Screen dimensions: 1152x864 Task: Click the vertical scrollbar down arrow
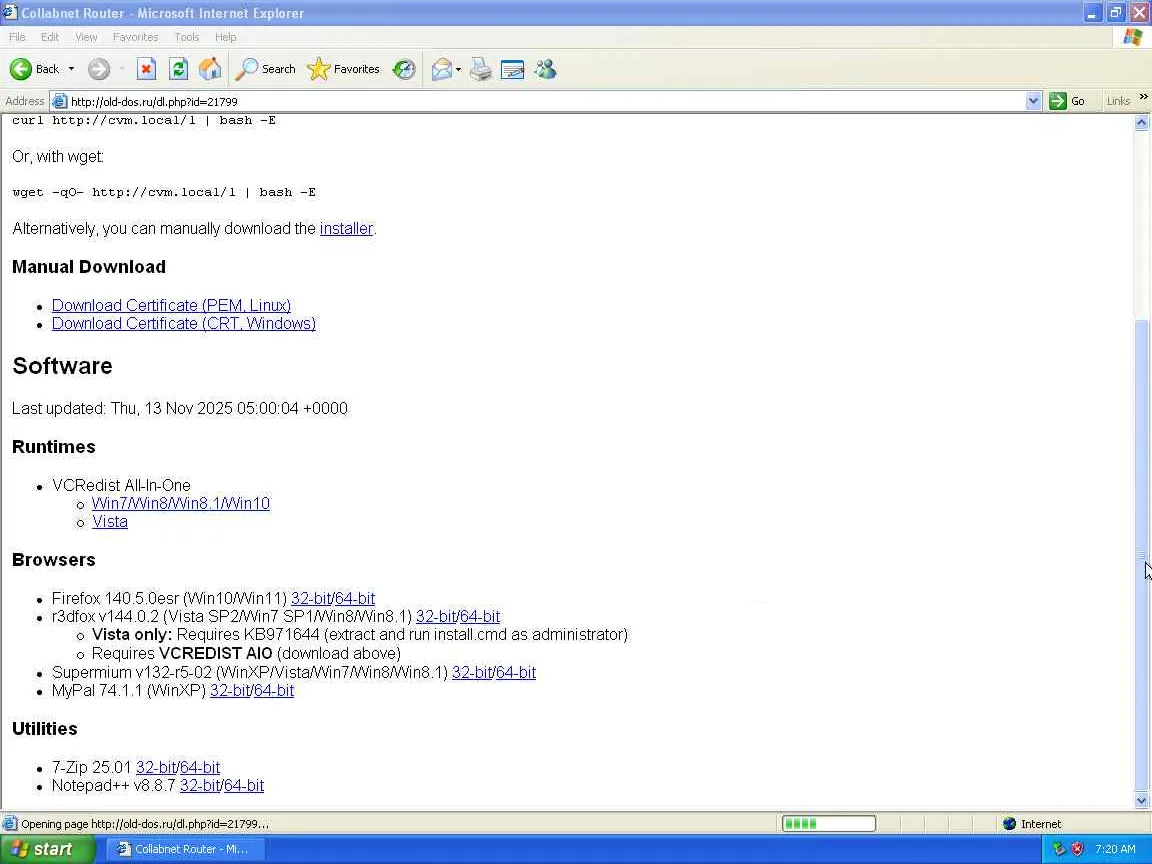[x=1141, y=801]
